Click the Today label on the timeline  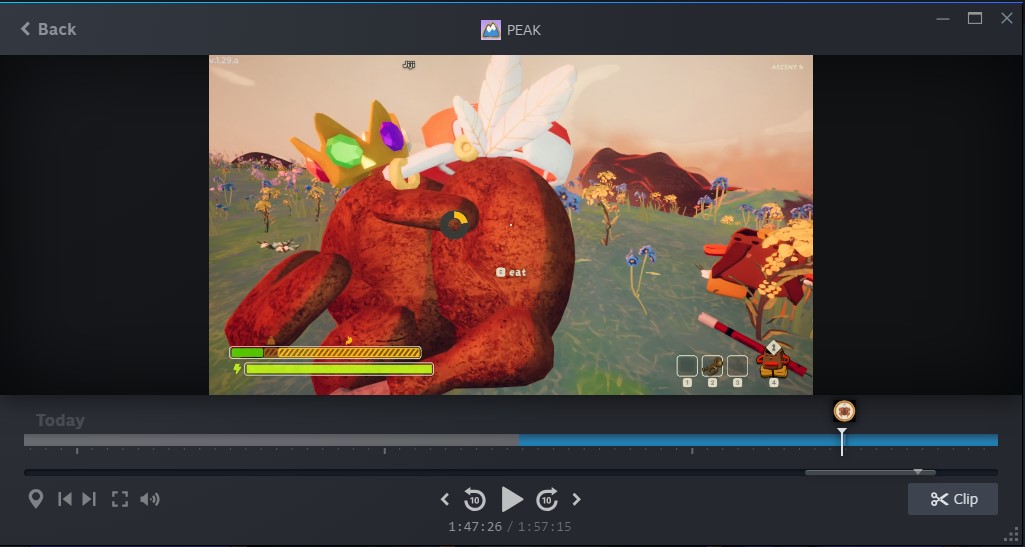pos(60,420)
